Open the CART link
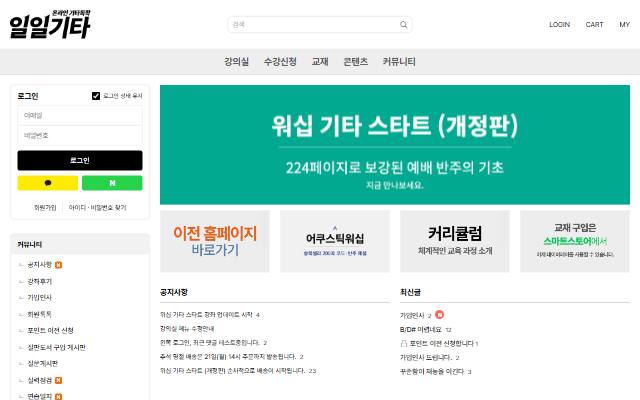The image size is (640, 400). pyautogui.click(x=594, y=24)
